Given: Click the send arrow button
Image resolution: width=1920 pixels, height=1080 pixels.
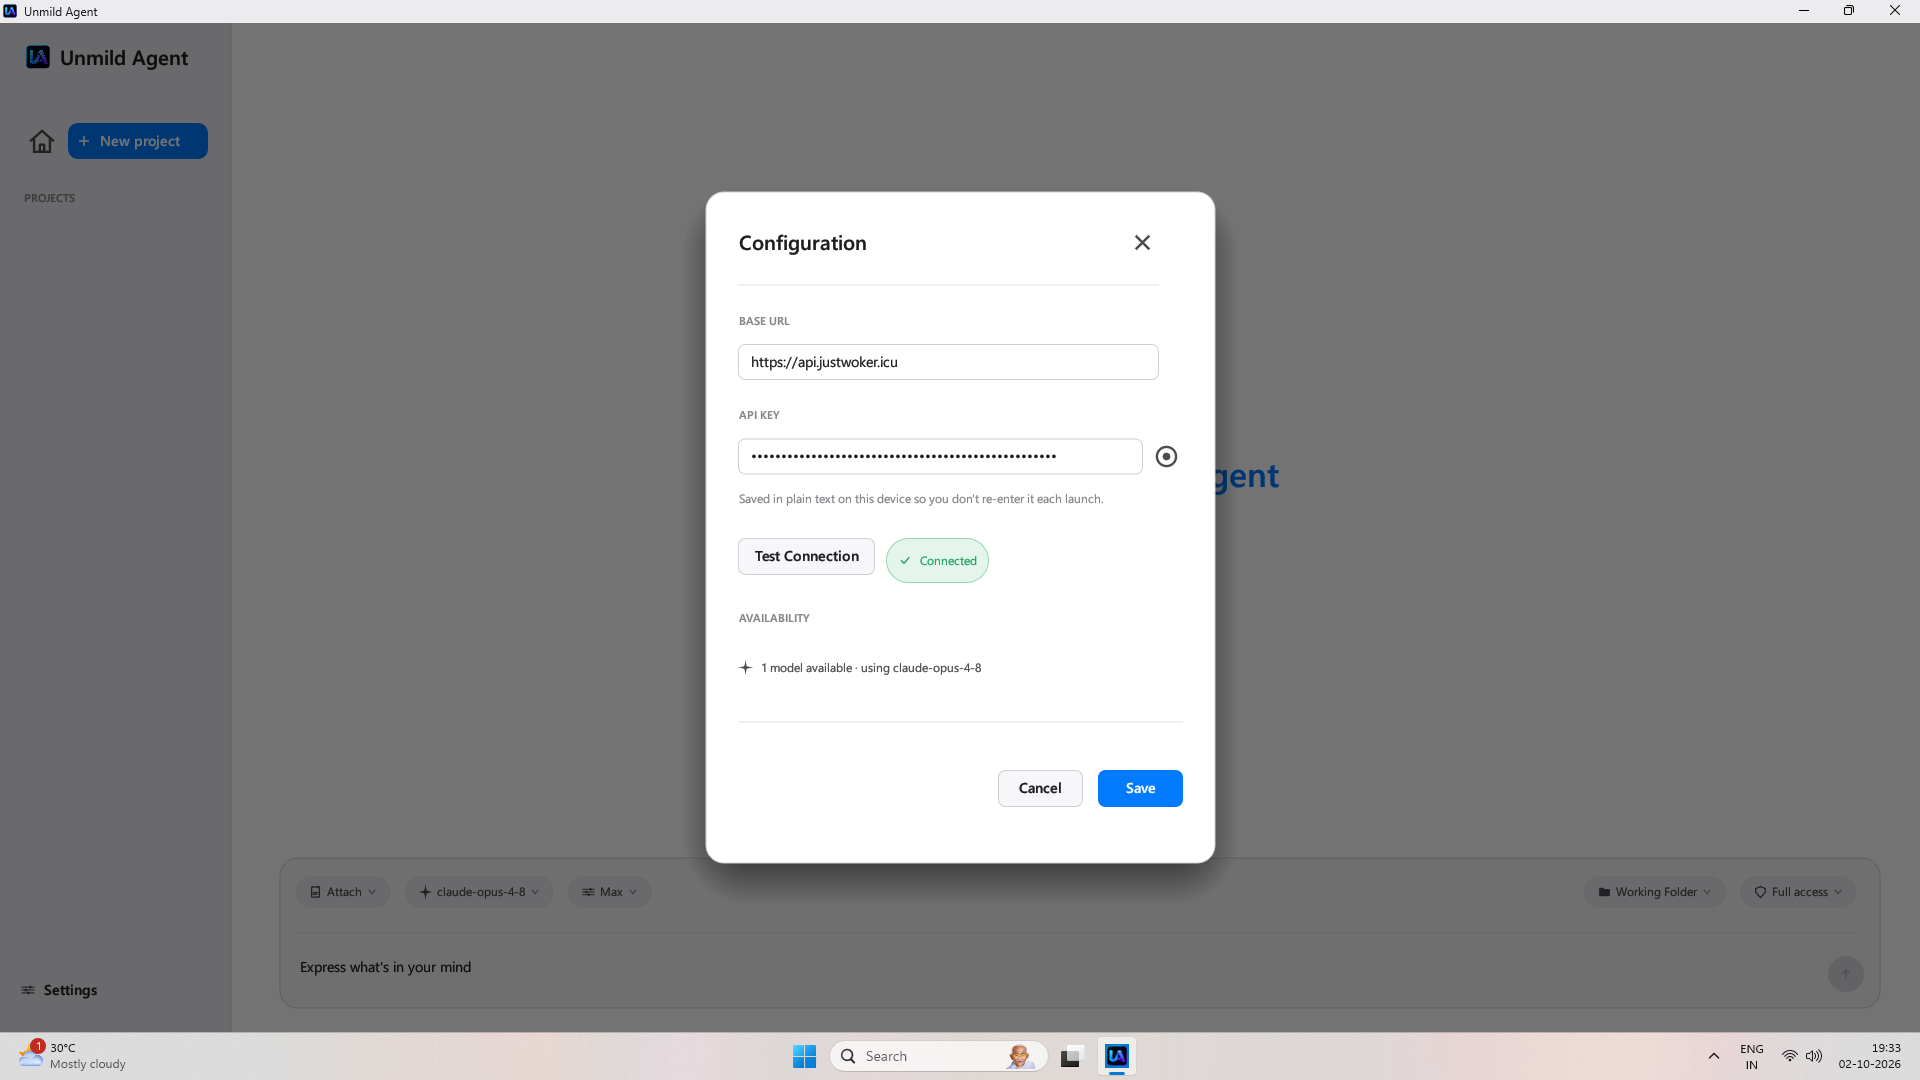Looking at the screenshot, I should [x=1846, y=974].
